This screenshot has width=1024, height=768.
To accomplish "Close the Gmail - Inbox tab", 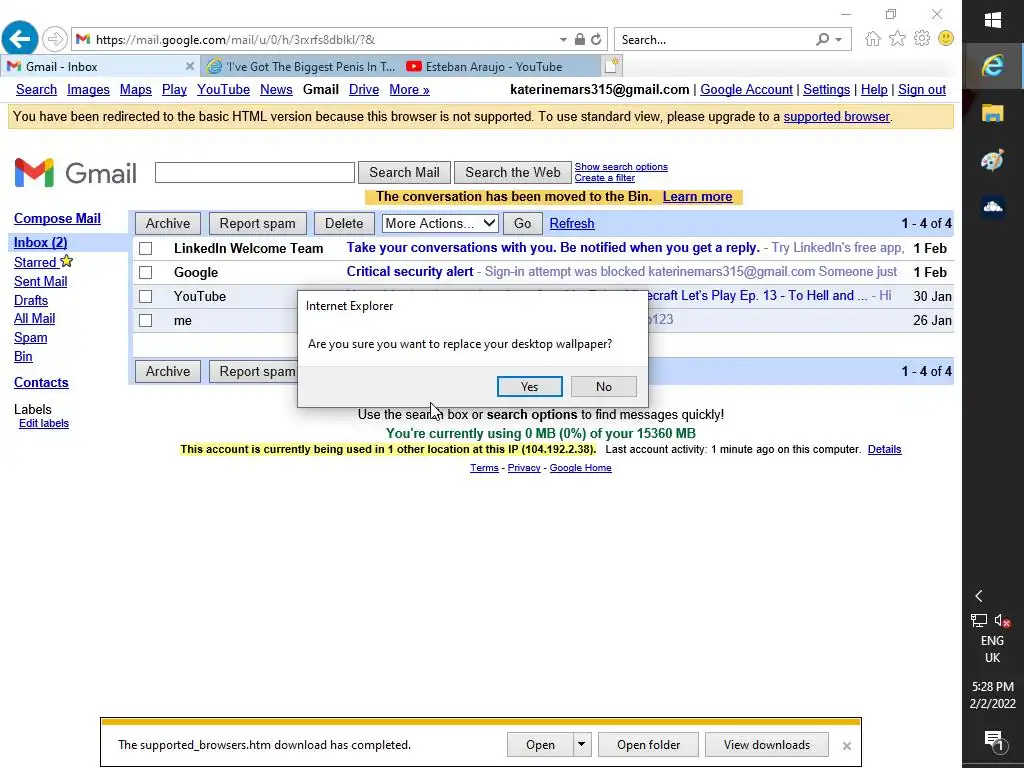I will click(x=189, y=66).
